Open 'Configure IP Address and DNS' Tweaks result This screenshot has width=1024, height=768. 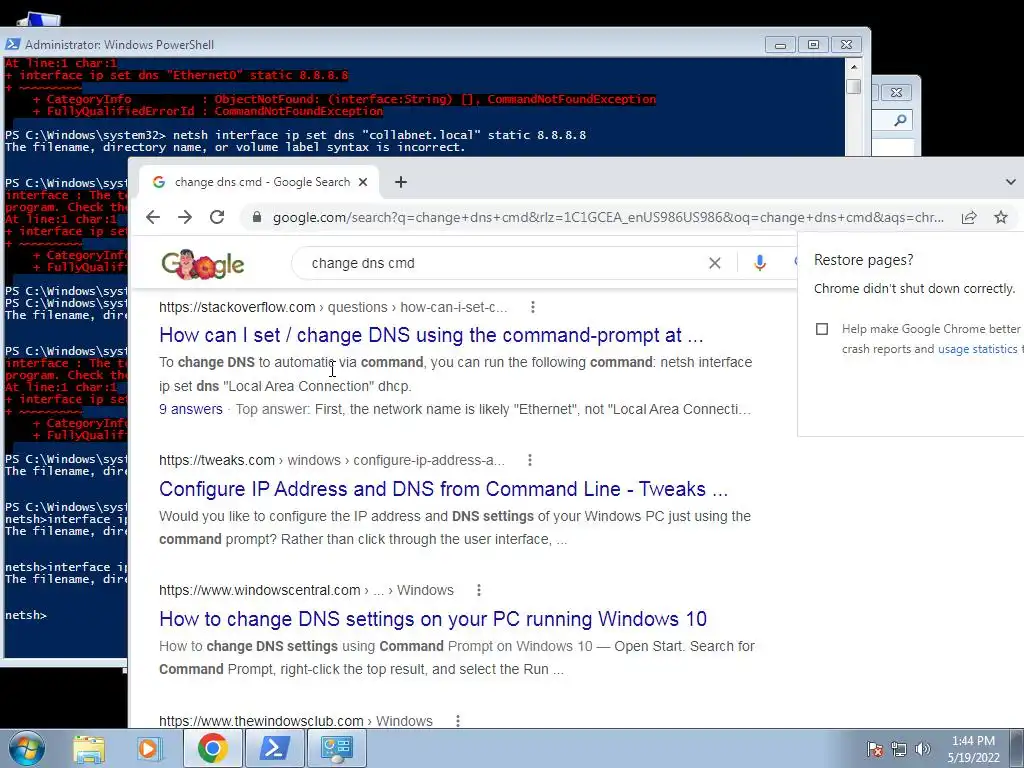click(443, 489)
